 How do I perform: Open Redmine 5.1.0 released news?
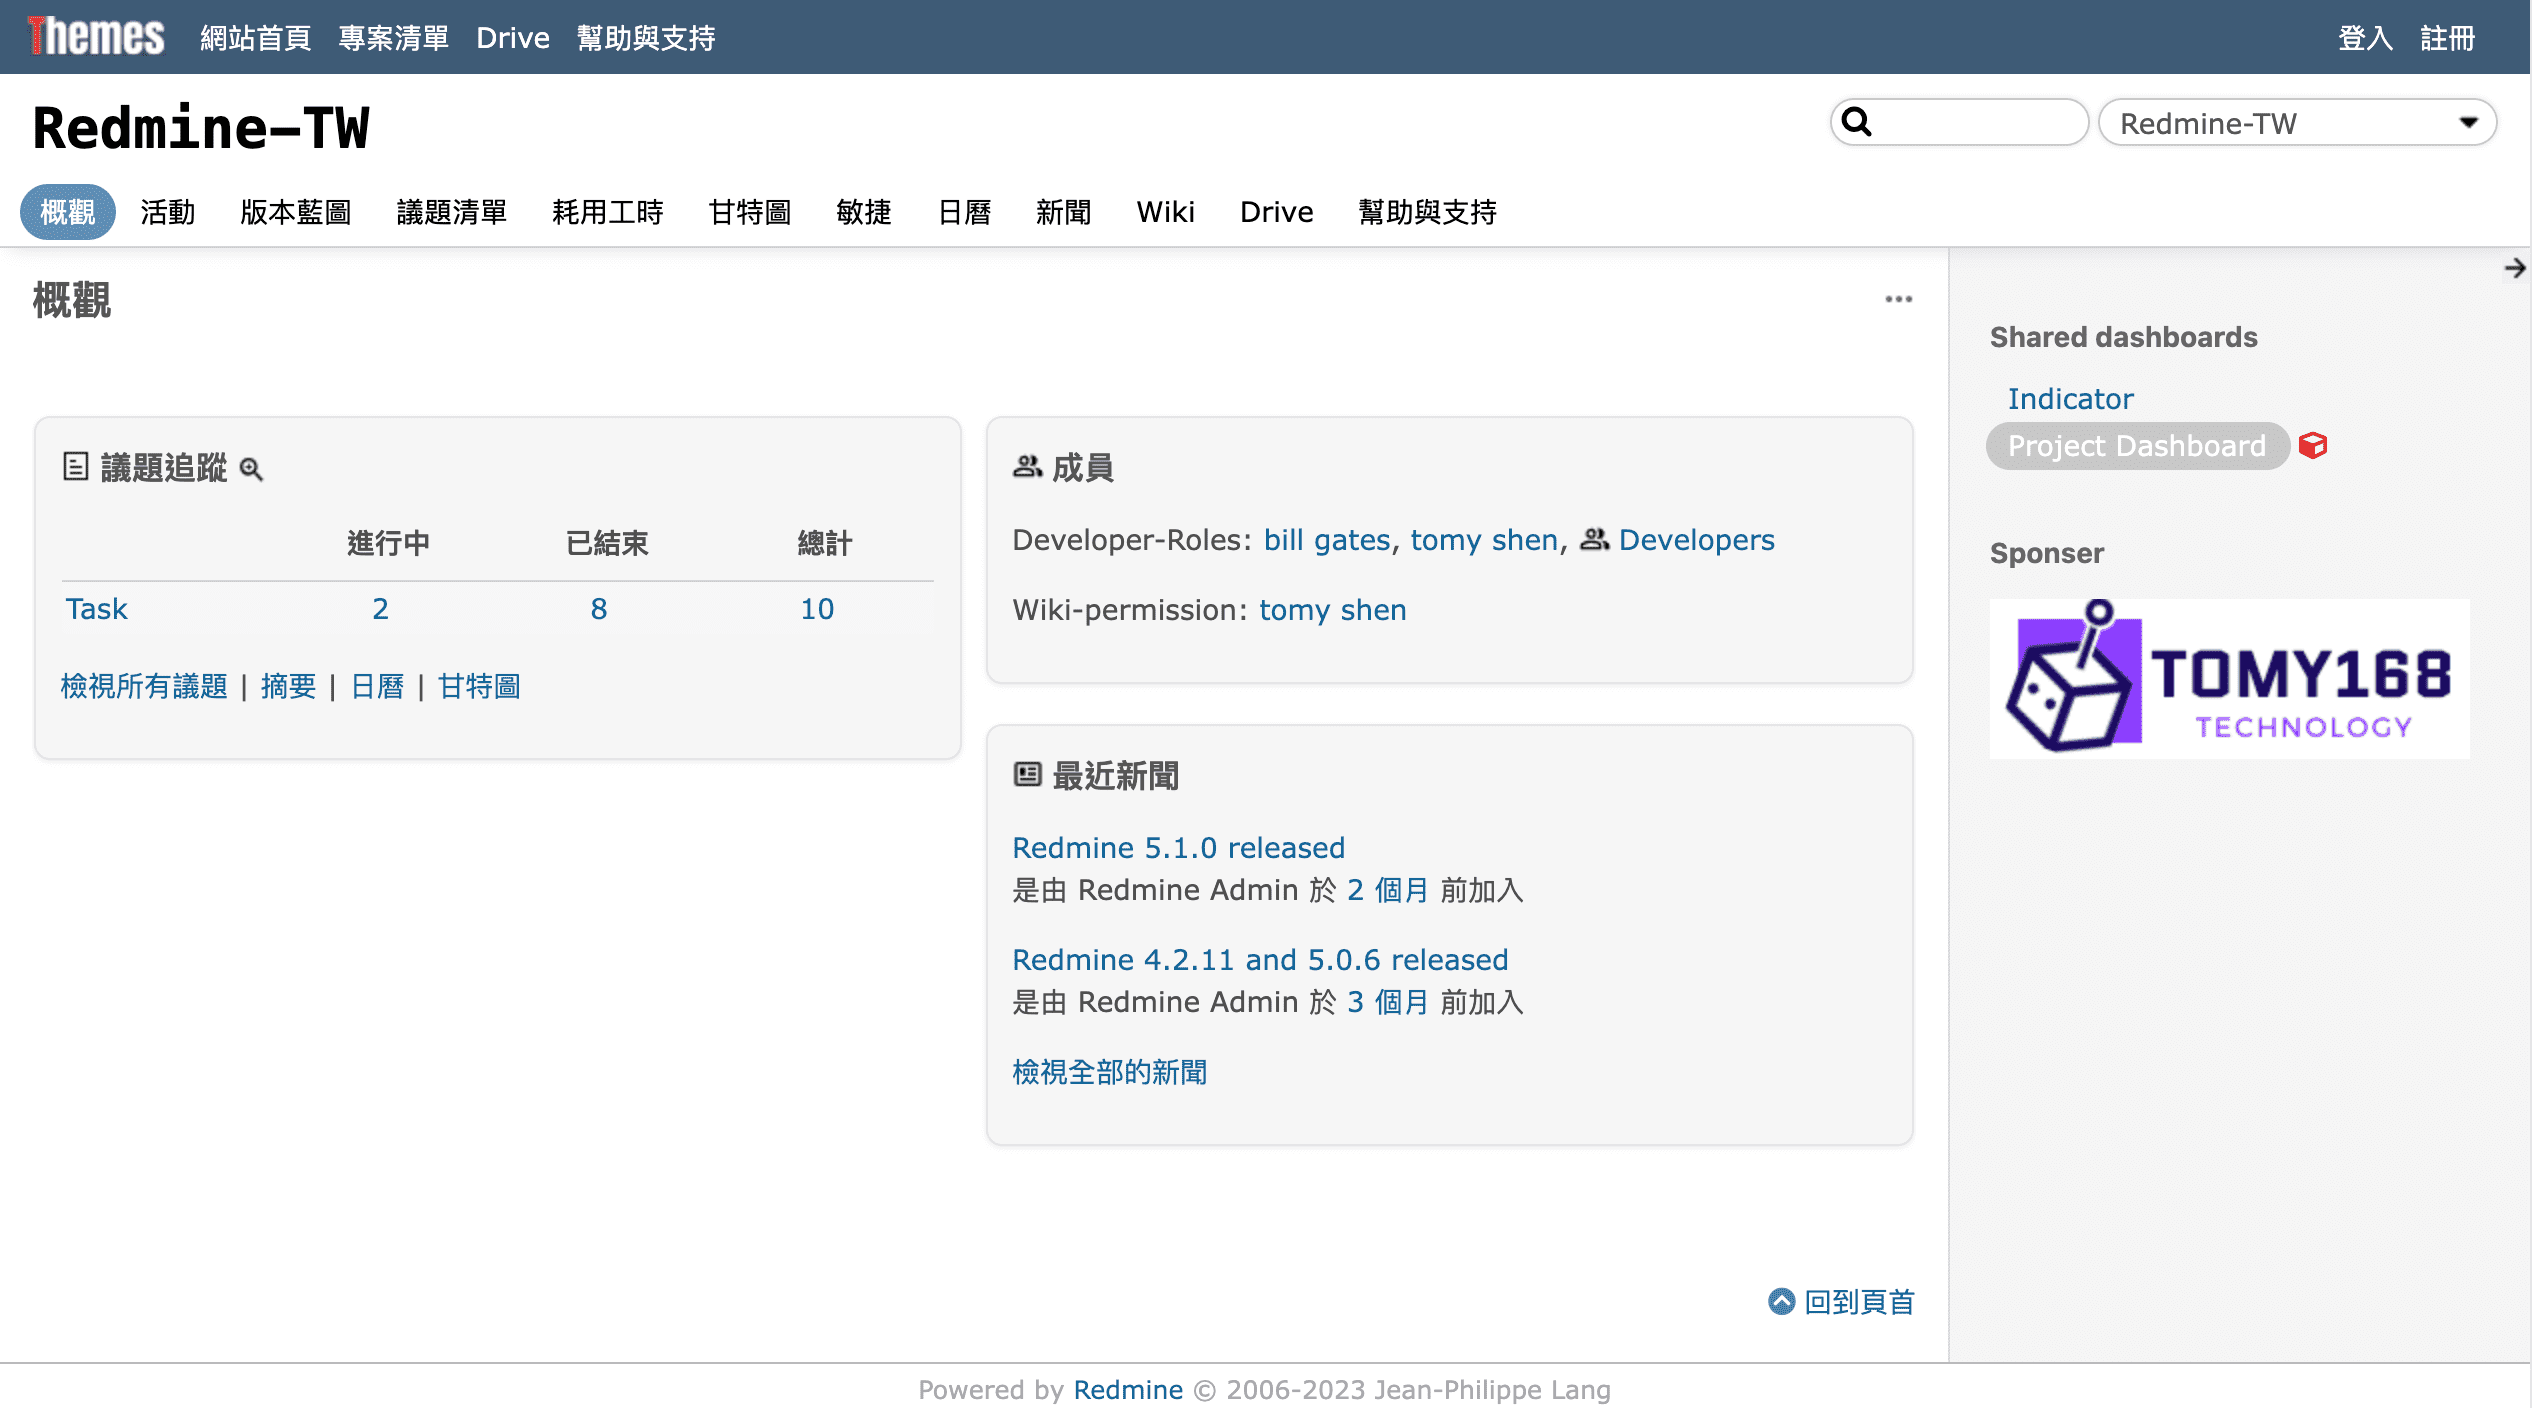click(1179, 848)
